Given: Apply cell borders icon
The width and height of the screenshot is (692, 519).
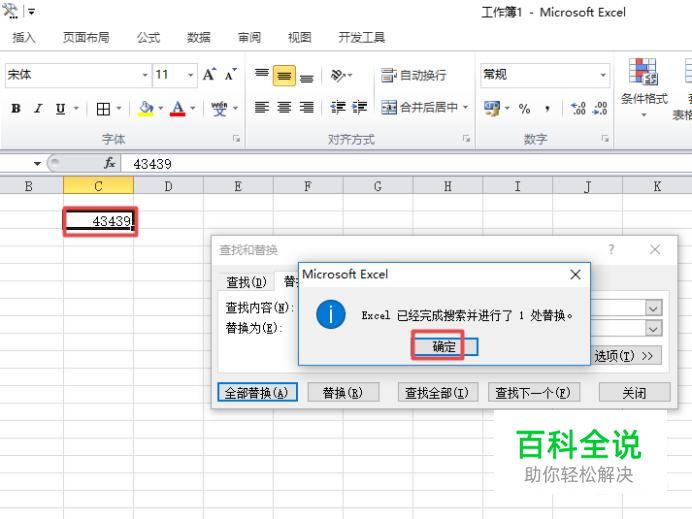Looking at the screenshot, I should [x=103, y=108].
